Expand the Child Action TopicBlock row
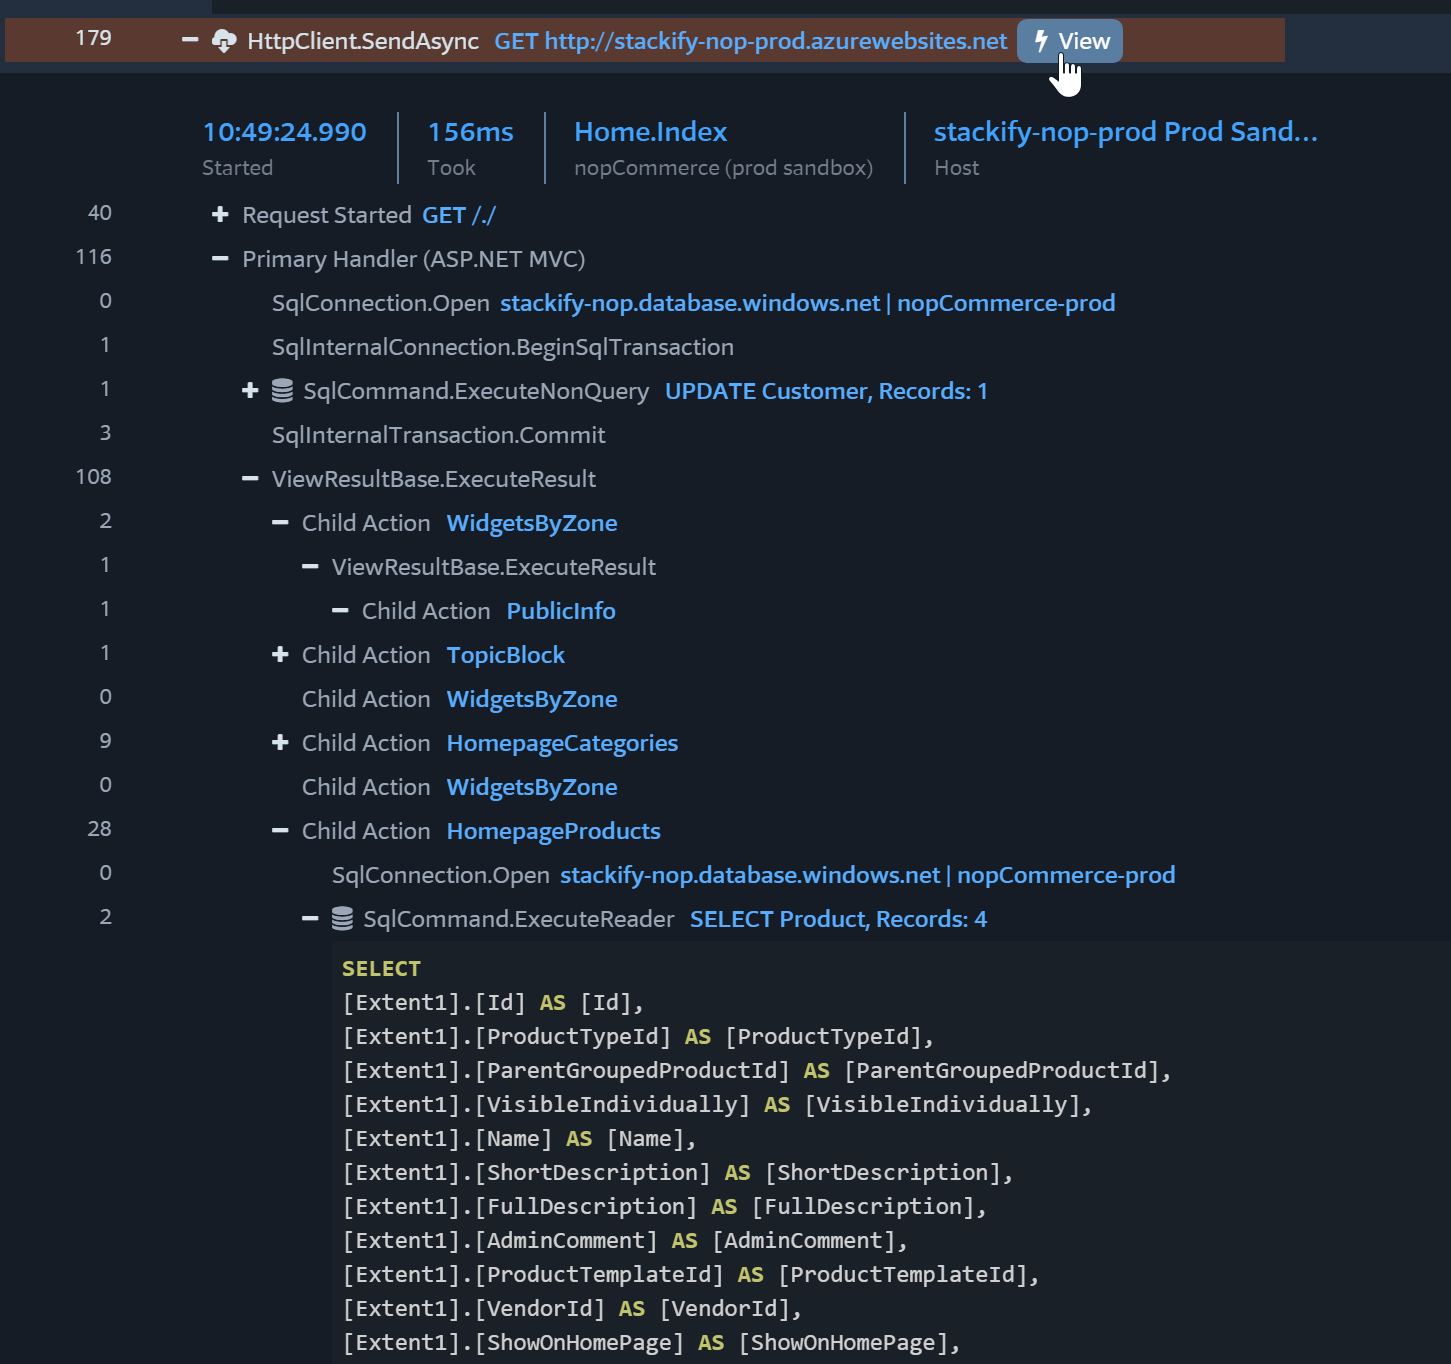 pos(280,655)
